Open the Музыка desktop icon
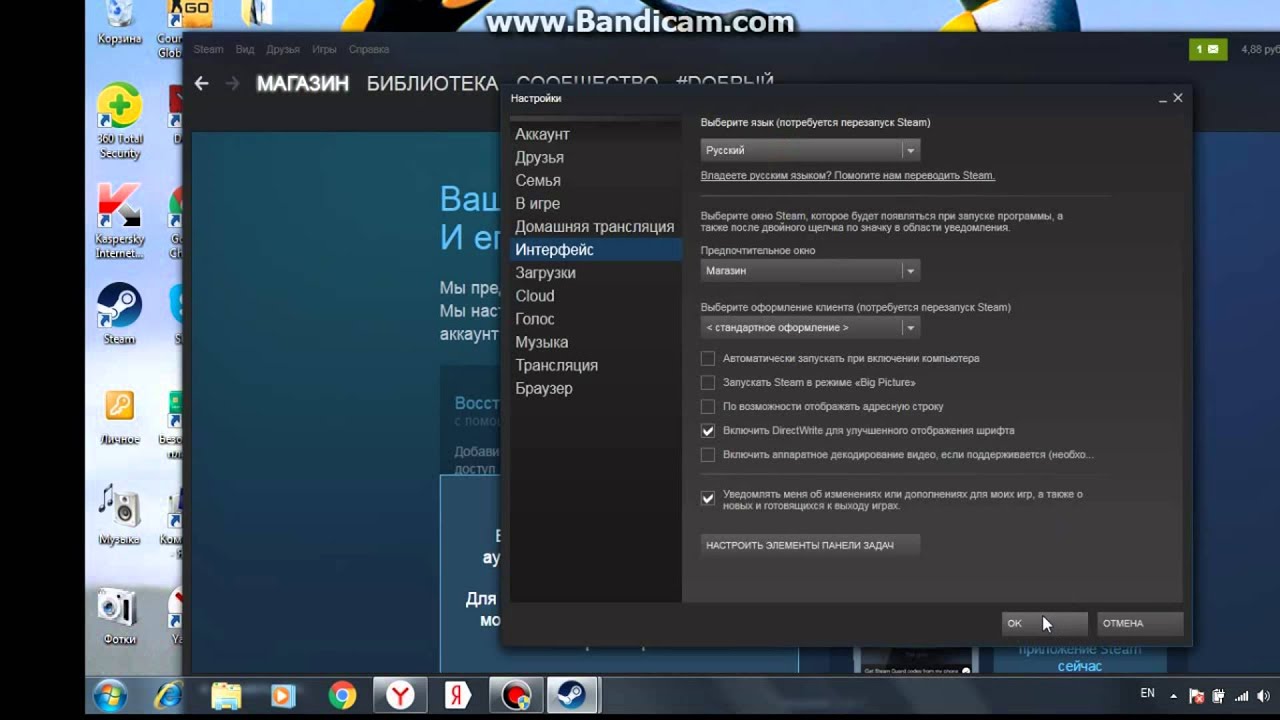The width and height of the screenshot is (1280, 720). pyautogui.click(x=120, y=514)
